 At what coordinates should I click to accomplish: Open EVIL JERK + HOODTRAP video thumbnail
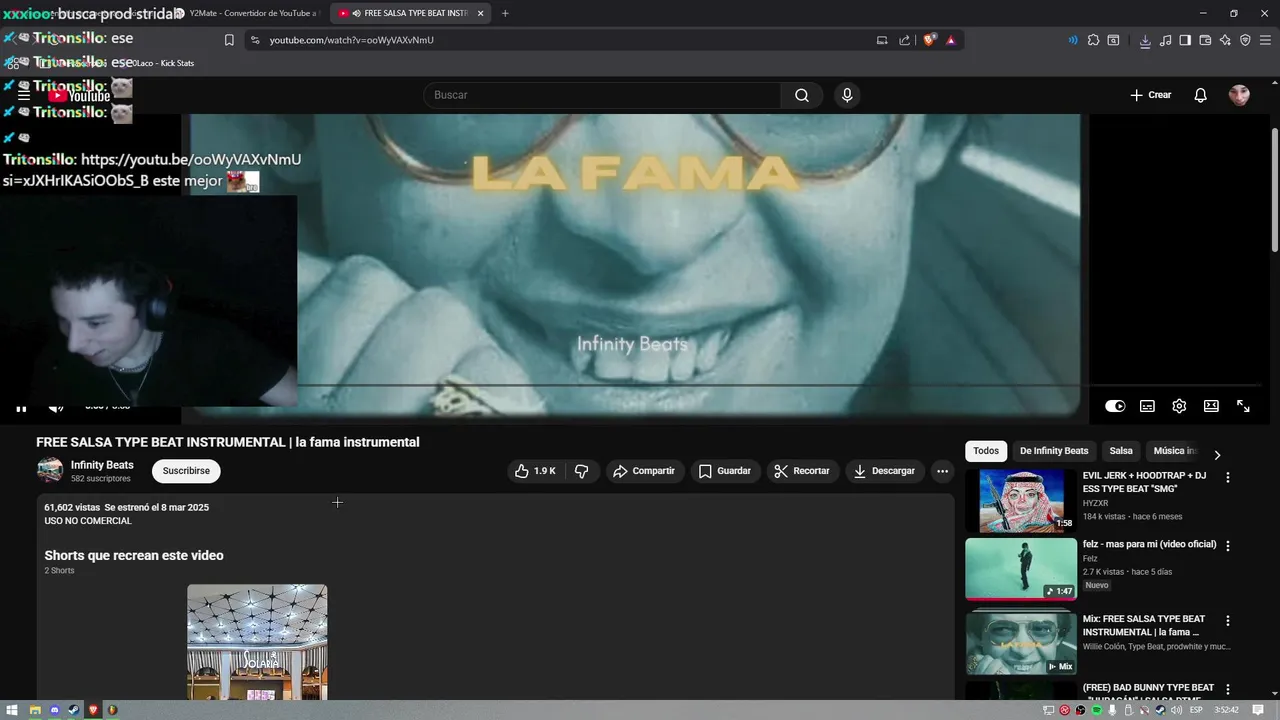1021,501
